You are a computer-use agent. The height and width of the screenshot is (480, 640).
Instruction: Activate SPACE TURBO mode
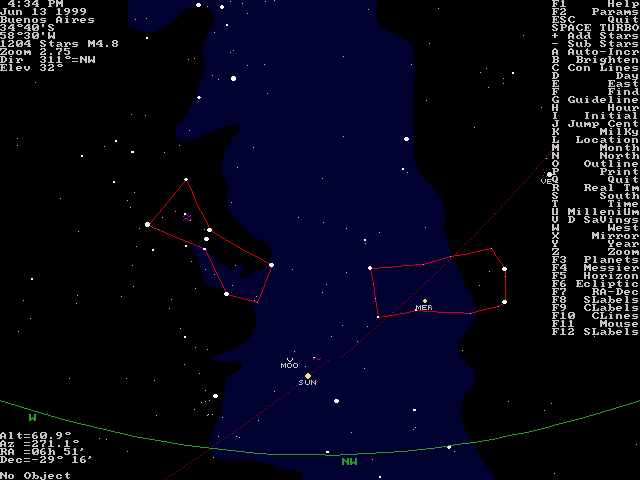(596, 28)
